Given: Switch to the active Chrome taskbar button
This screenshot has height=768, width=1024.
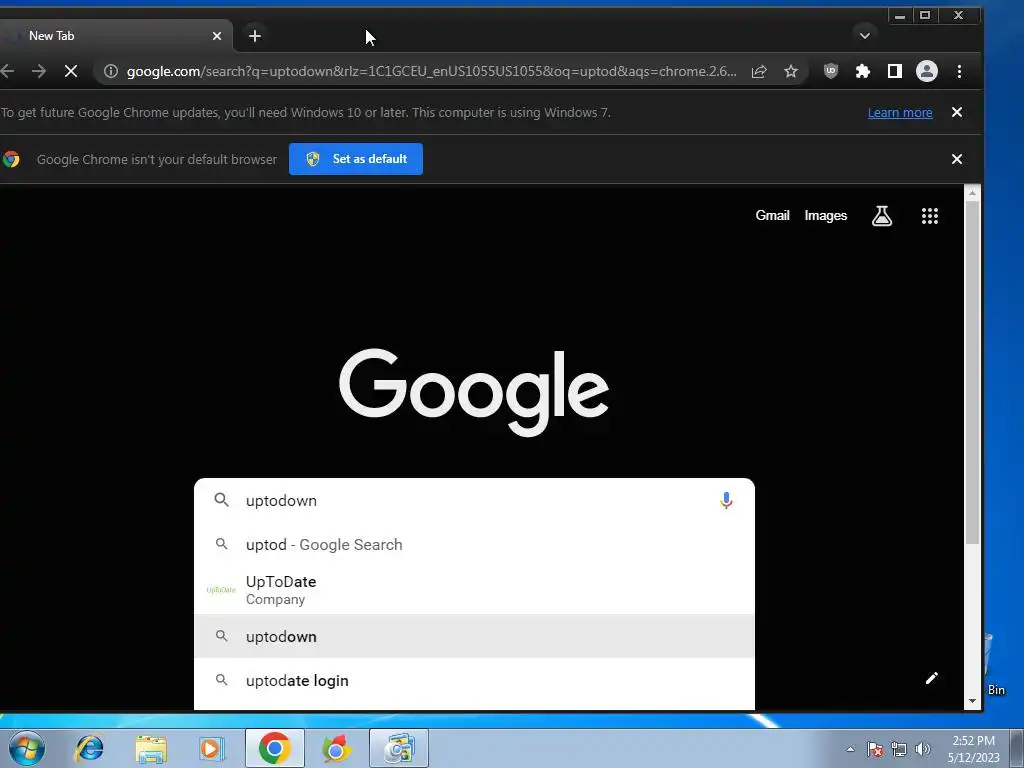Looking at the screenshot, I should click(275, 748).
